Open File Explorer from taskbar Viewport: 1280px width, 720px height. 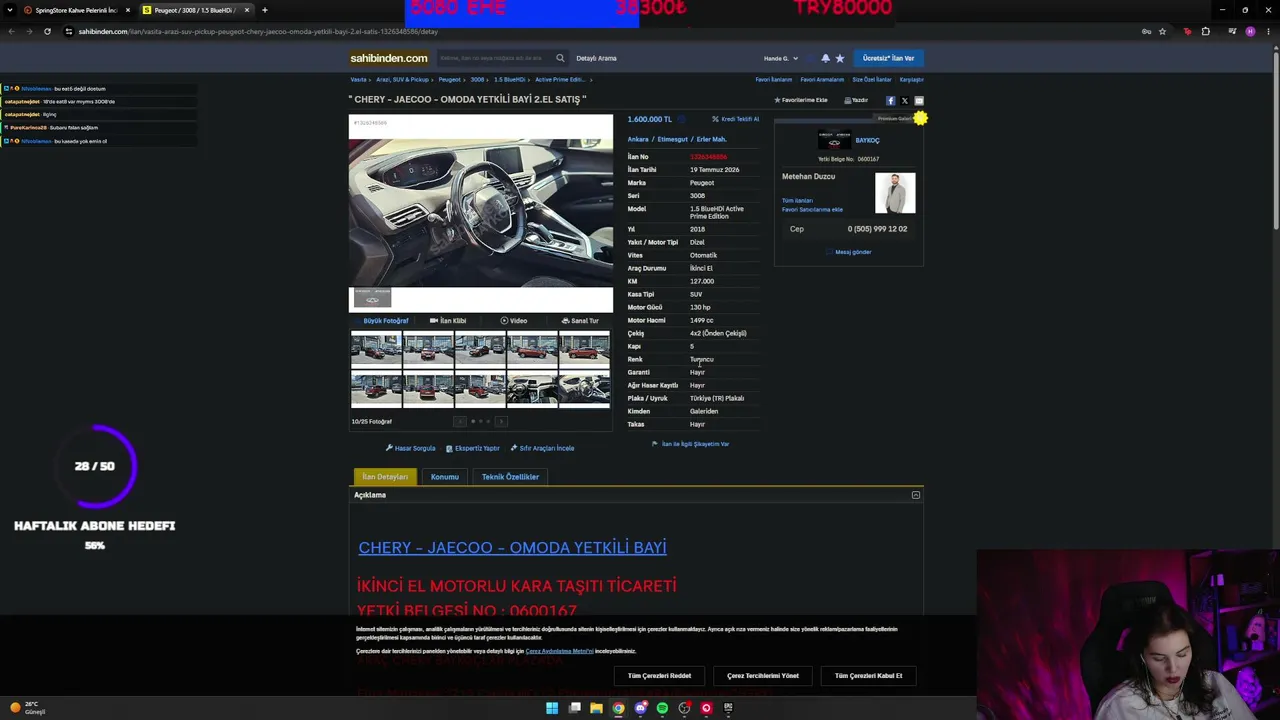(596, 708)
